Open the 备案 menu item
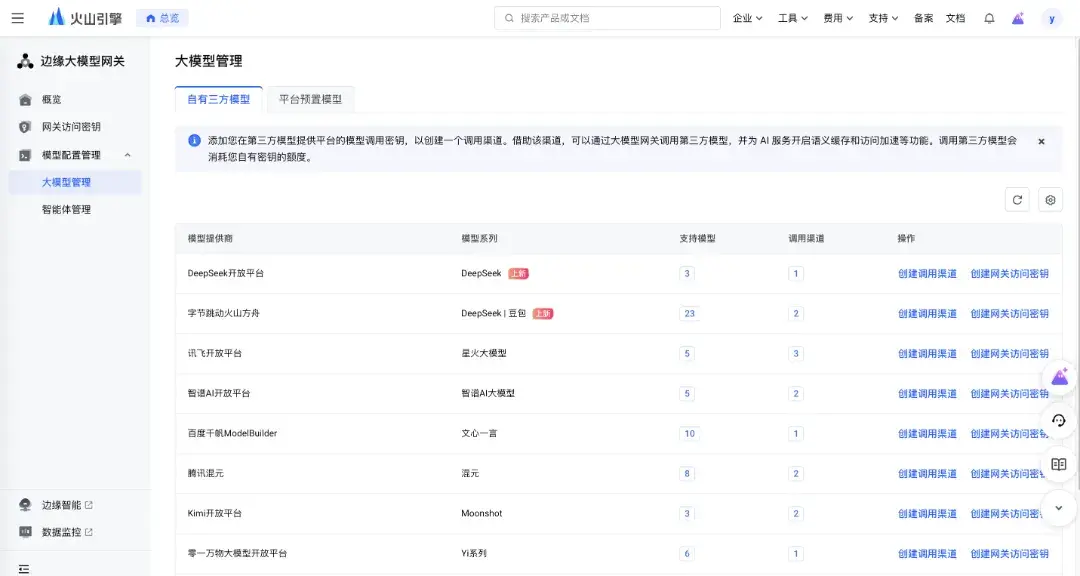Screen dimensions: 1080x576 coord(924,19)
